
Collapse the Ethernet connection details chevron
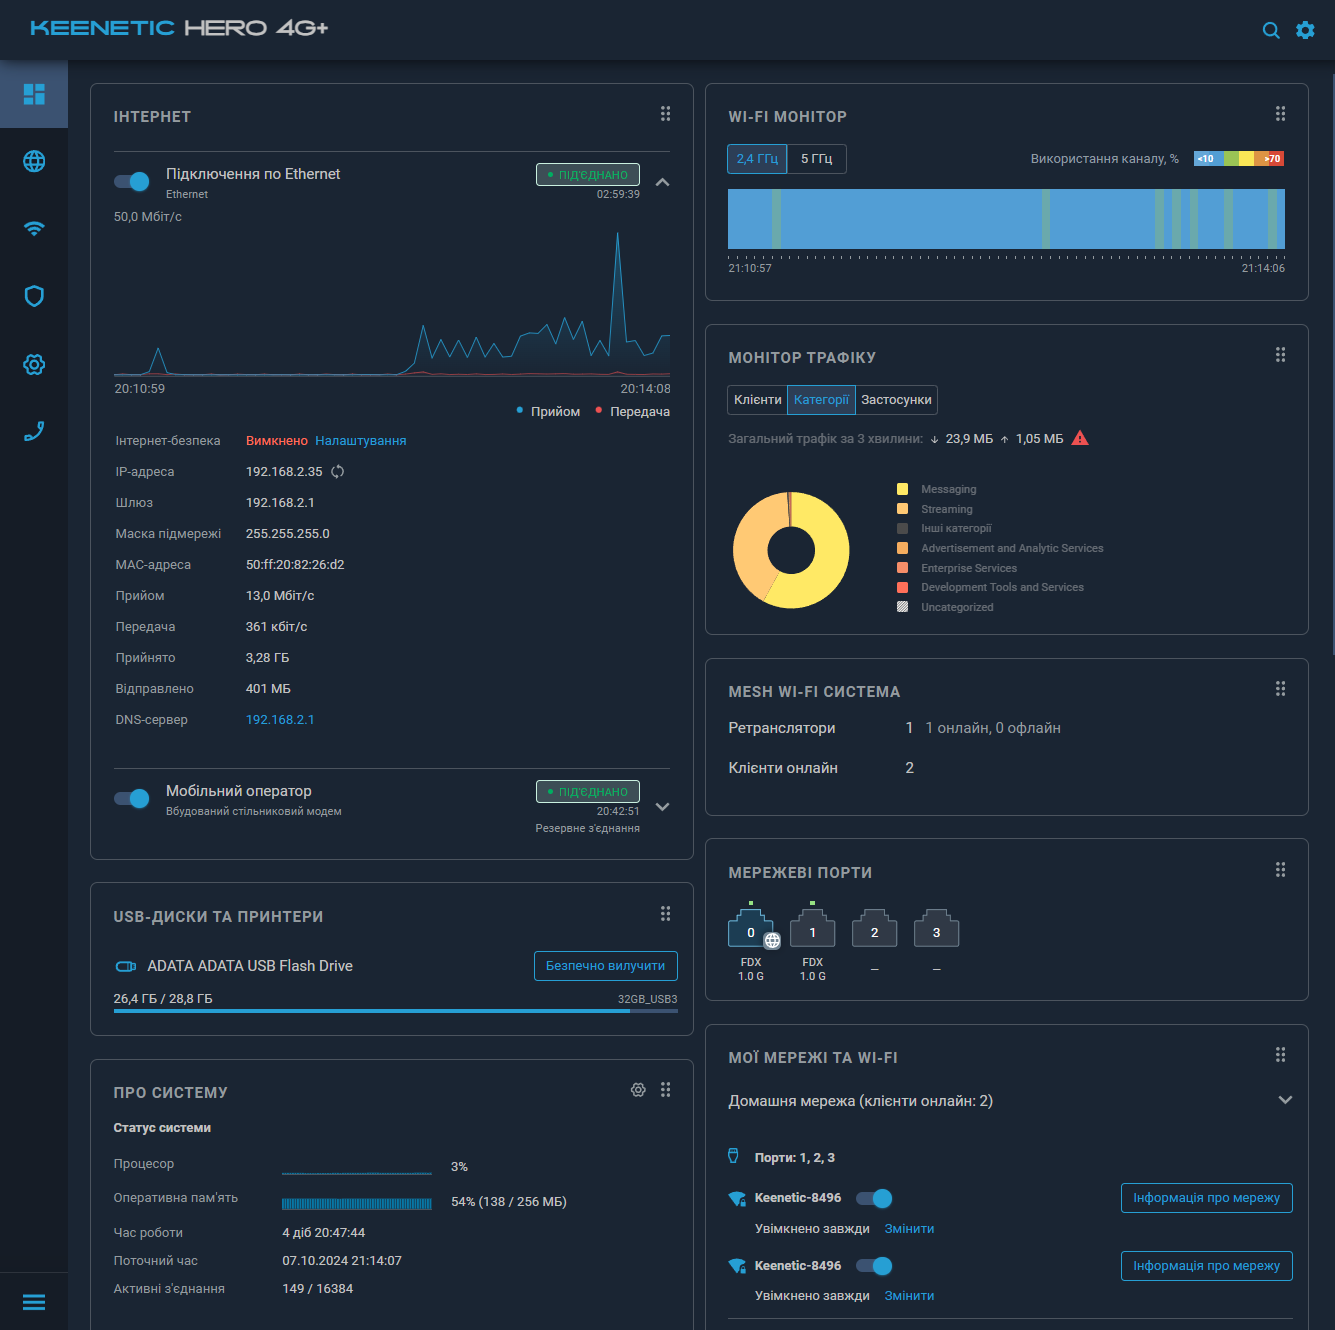(662, 182)
